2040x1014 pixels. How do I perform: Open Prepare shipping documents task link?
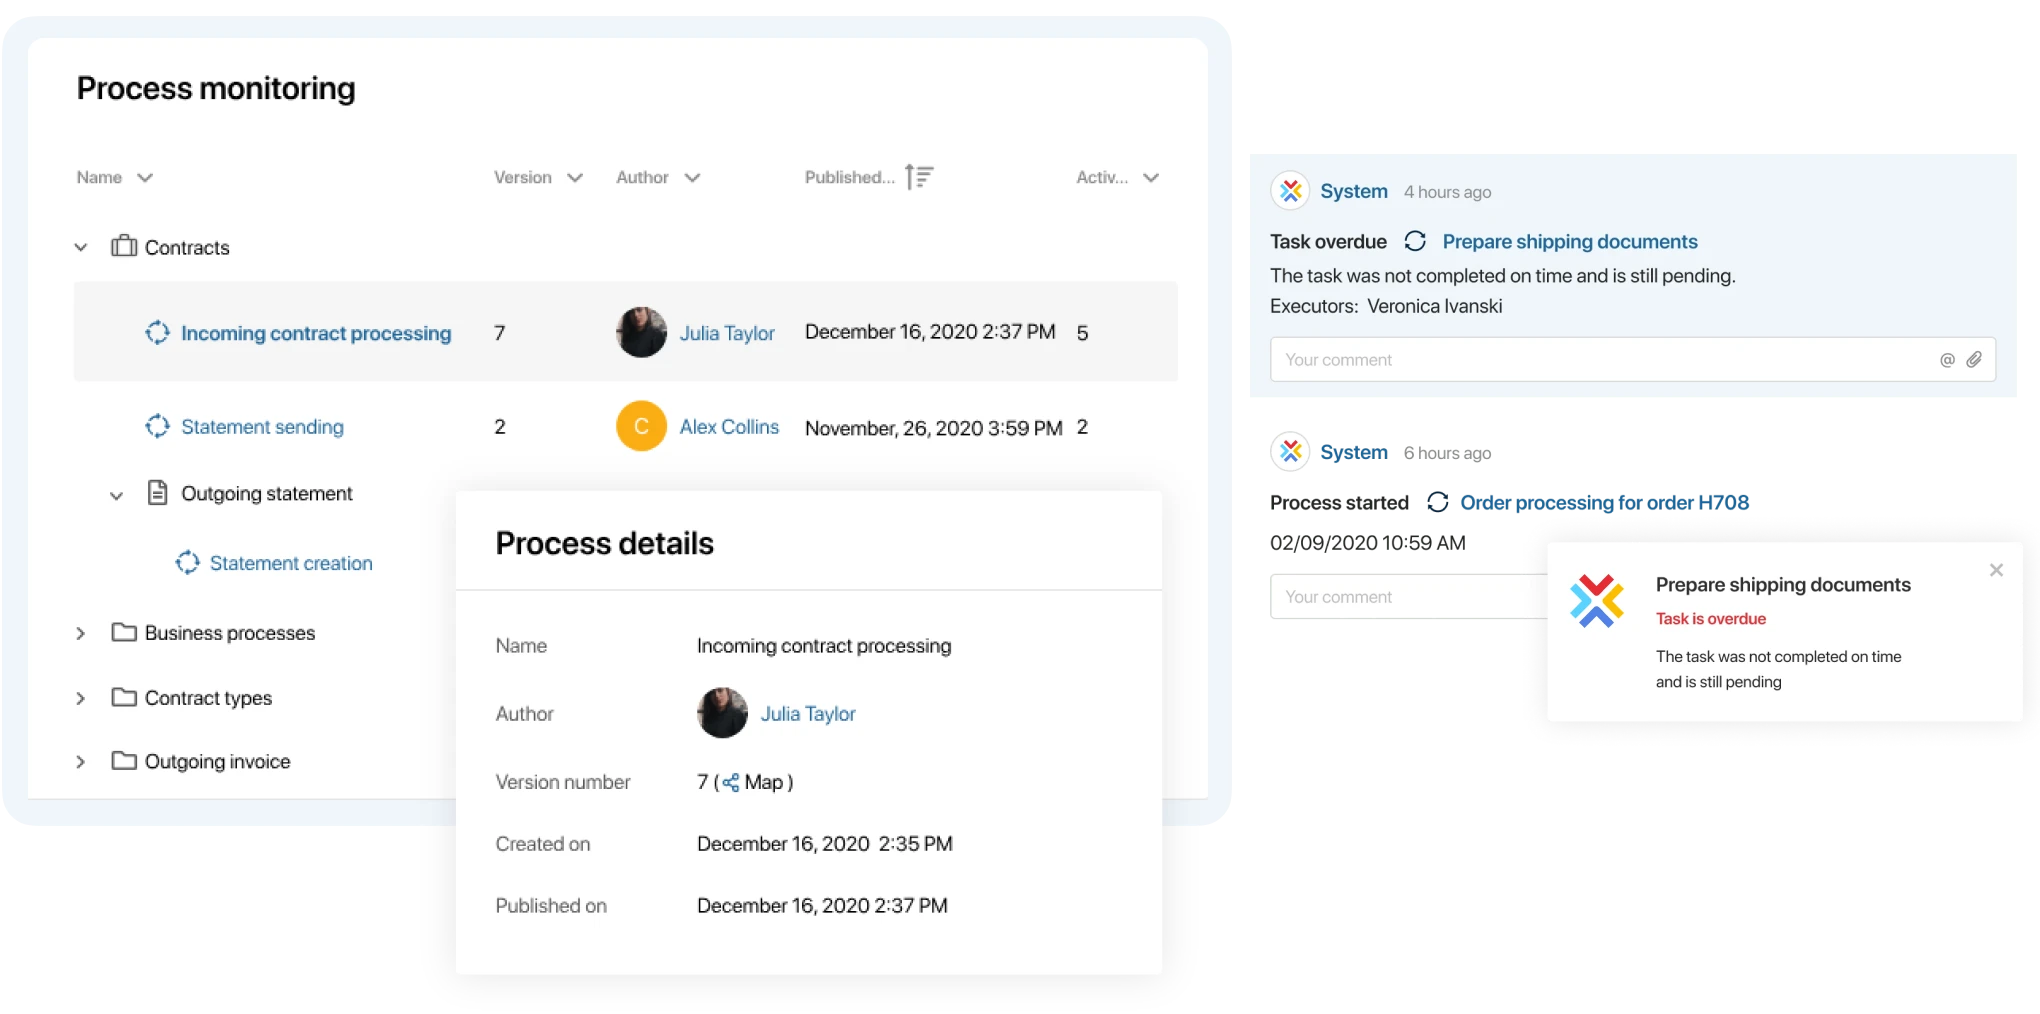click(x=1569, y=242)
